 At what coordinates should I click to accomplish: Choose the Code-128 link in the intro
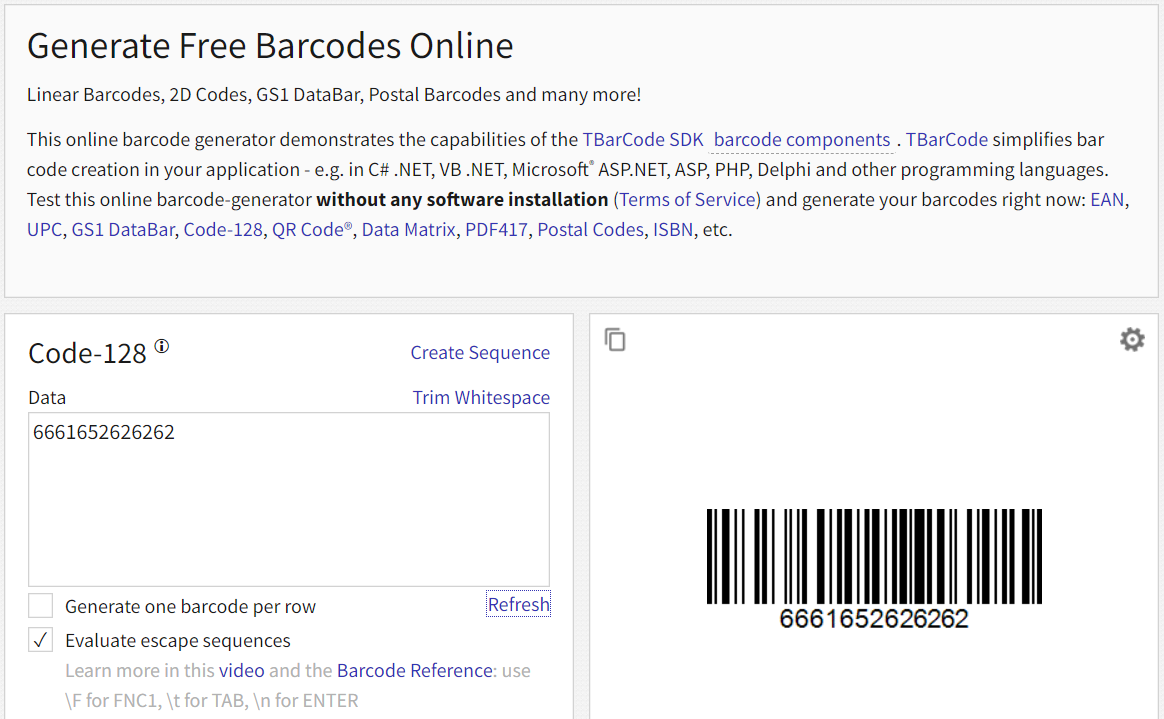223,230
